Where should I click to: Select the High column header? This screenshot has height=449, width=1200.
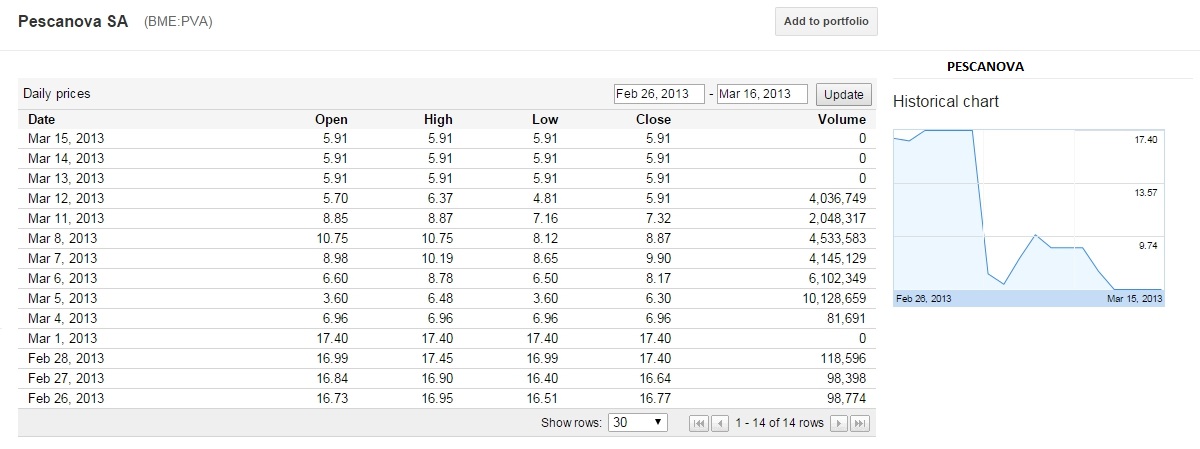(x=438, y=119)
